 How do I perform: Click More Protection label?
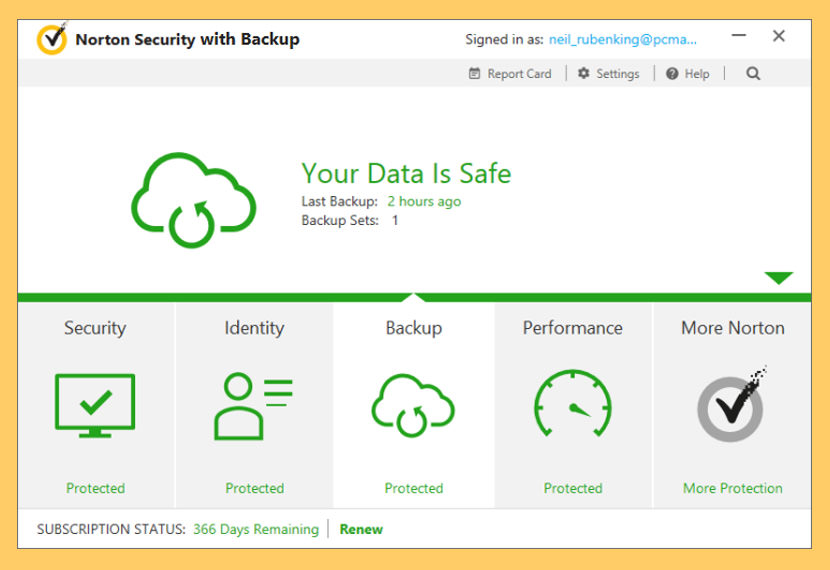(x=733, y=488)
